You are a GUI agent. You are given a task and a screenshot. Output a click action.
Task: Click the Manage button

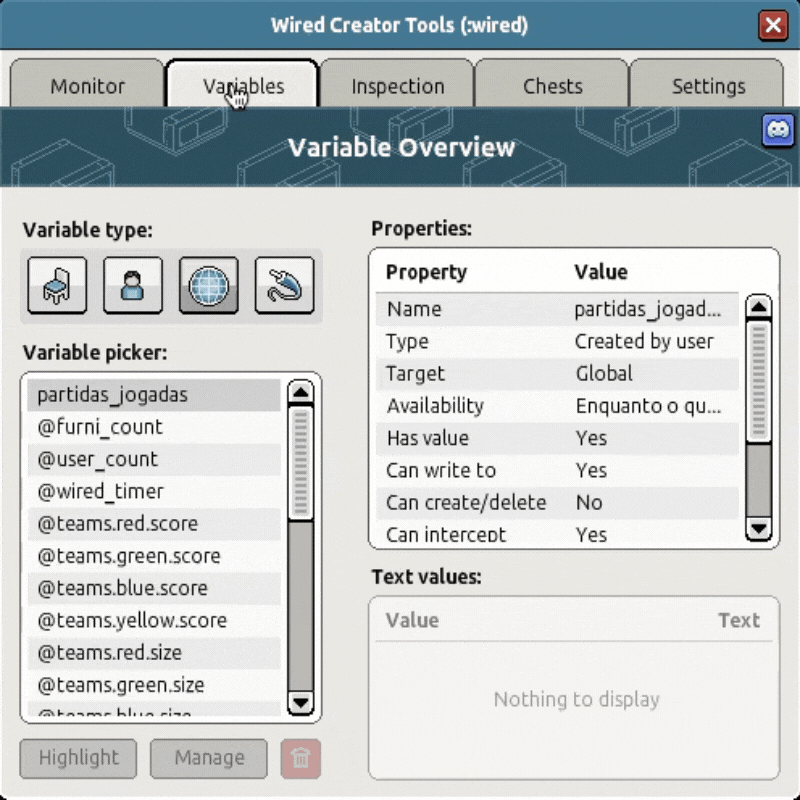click(x=209, y=758)
